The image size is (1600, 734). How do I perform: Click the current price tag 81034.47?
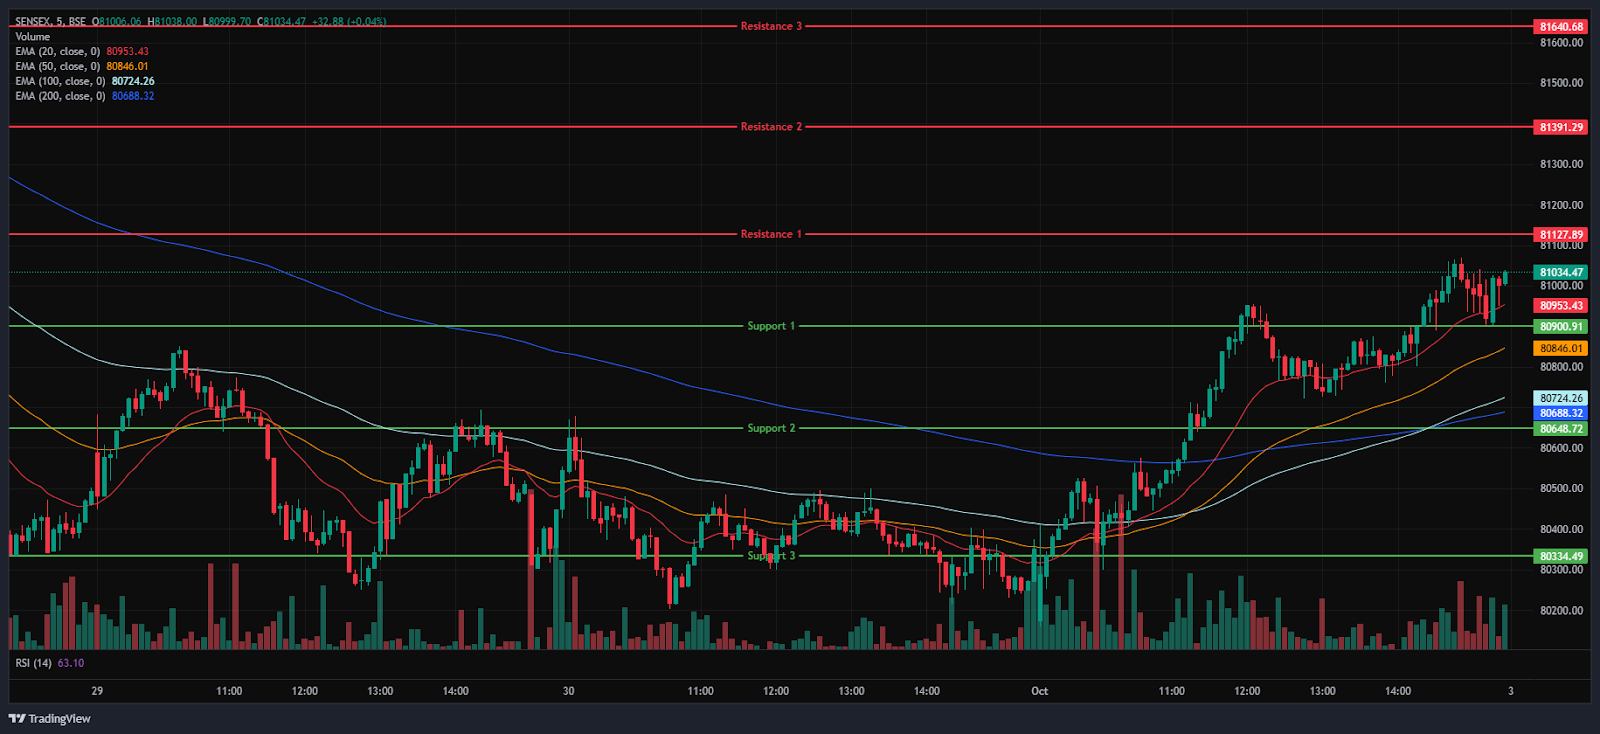pyautogui.click(x=1561, y=272)
